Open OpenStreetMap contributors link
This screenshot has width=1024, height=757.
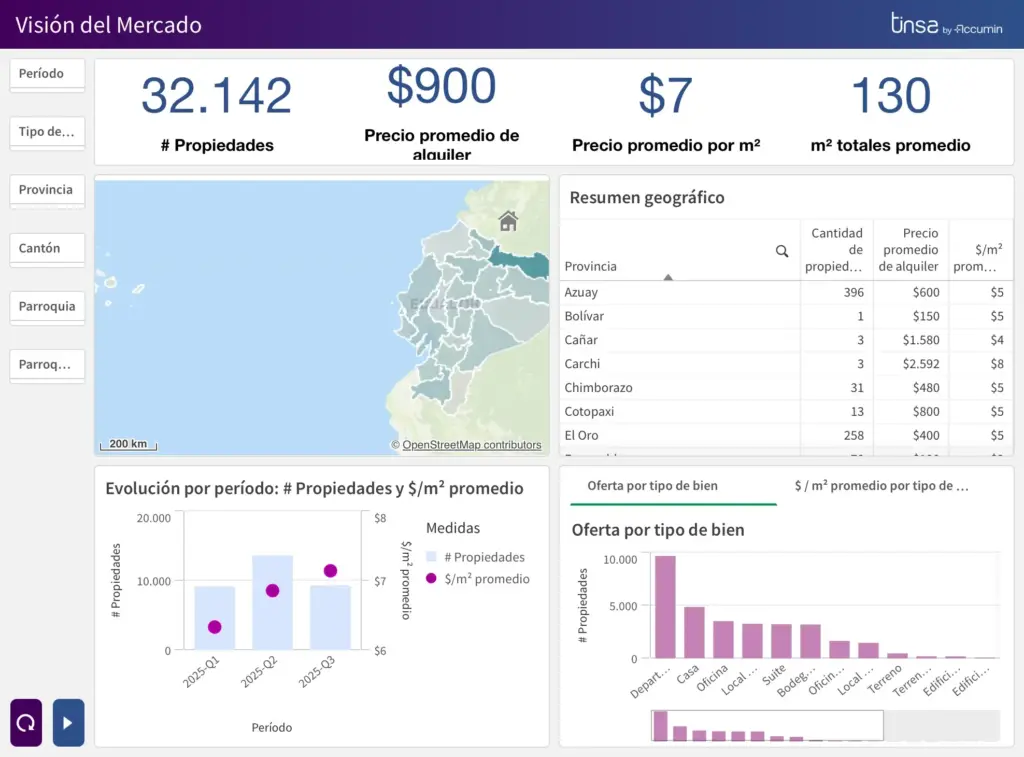coord(471,445)
